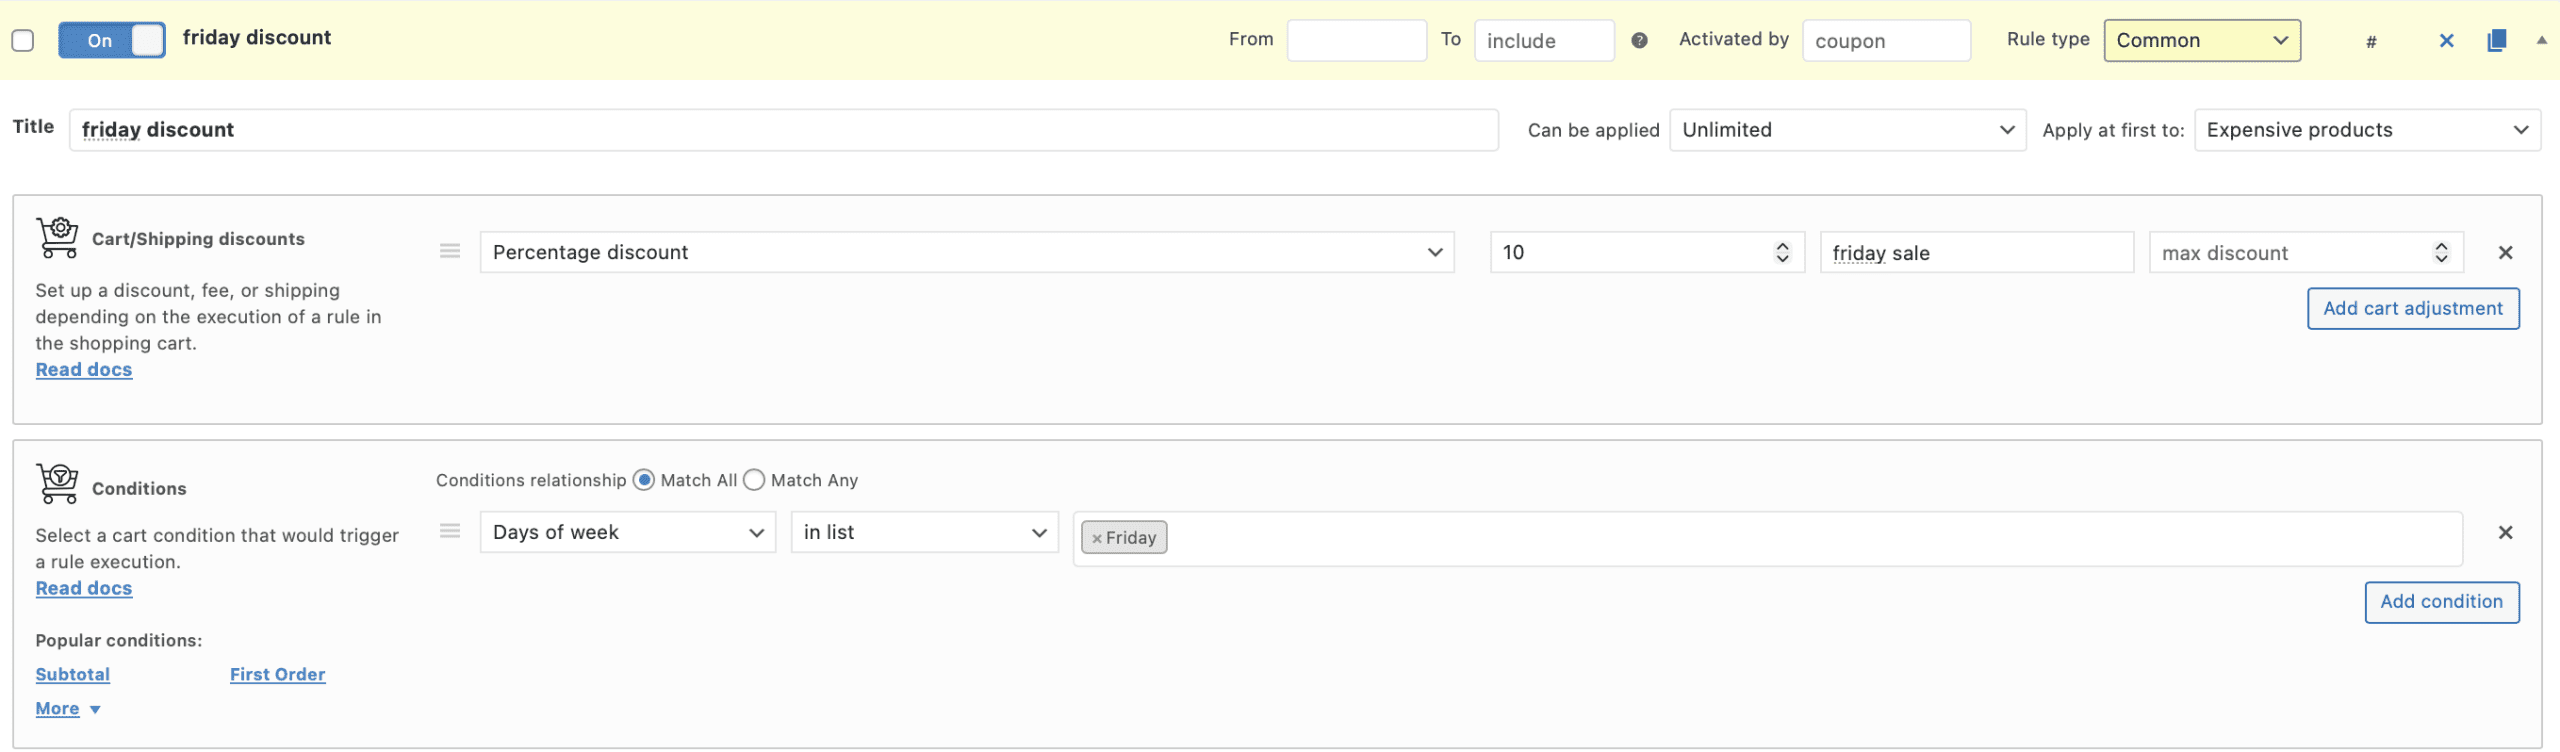Duplicate the rule using copy icon
The height and width of the screenshot is (752, 2560).
click(x=2496, y=41)
